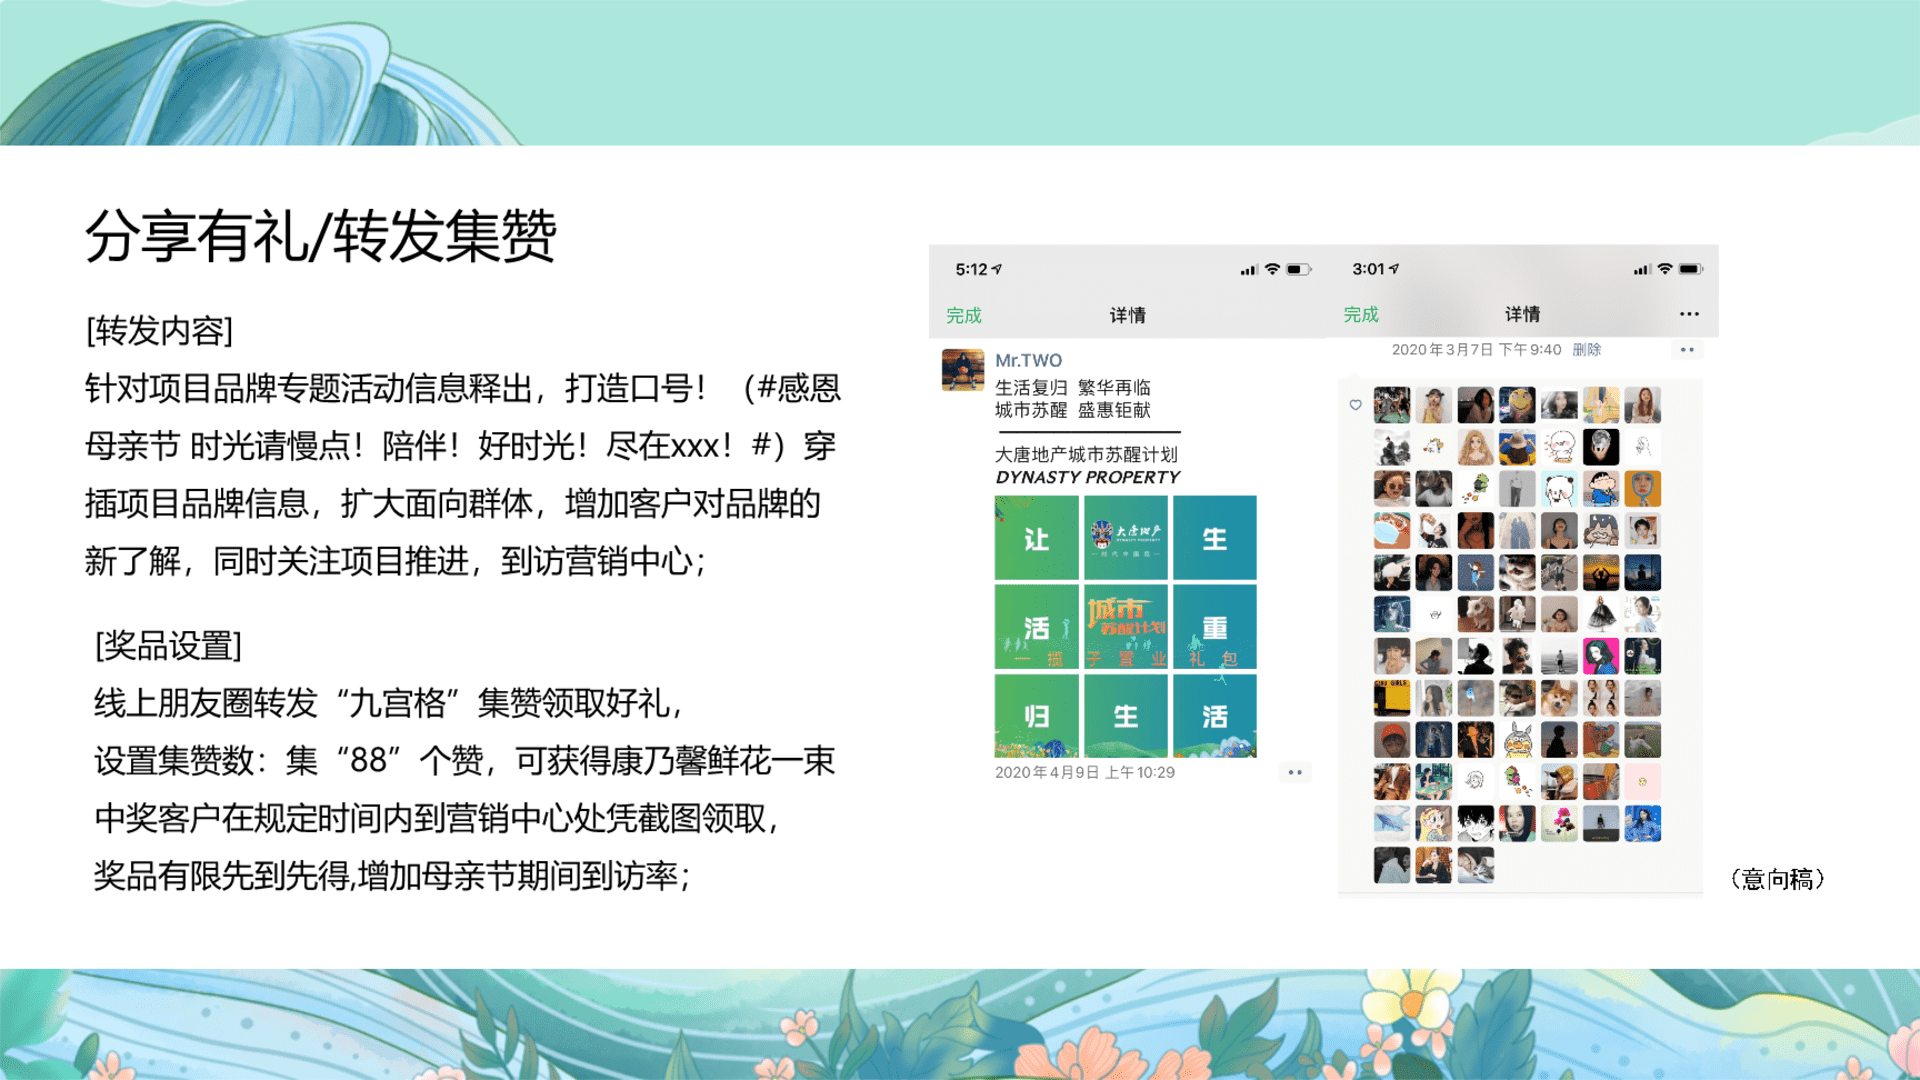Image resolution: width=1920 pixels, height=1080 pixels.
Task: Click the battery icon in the 5:12 status bar
Action: click(1298, 269)
